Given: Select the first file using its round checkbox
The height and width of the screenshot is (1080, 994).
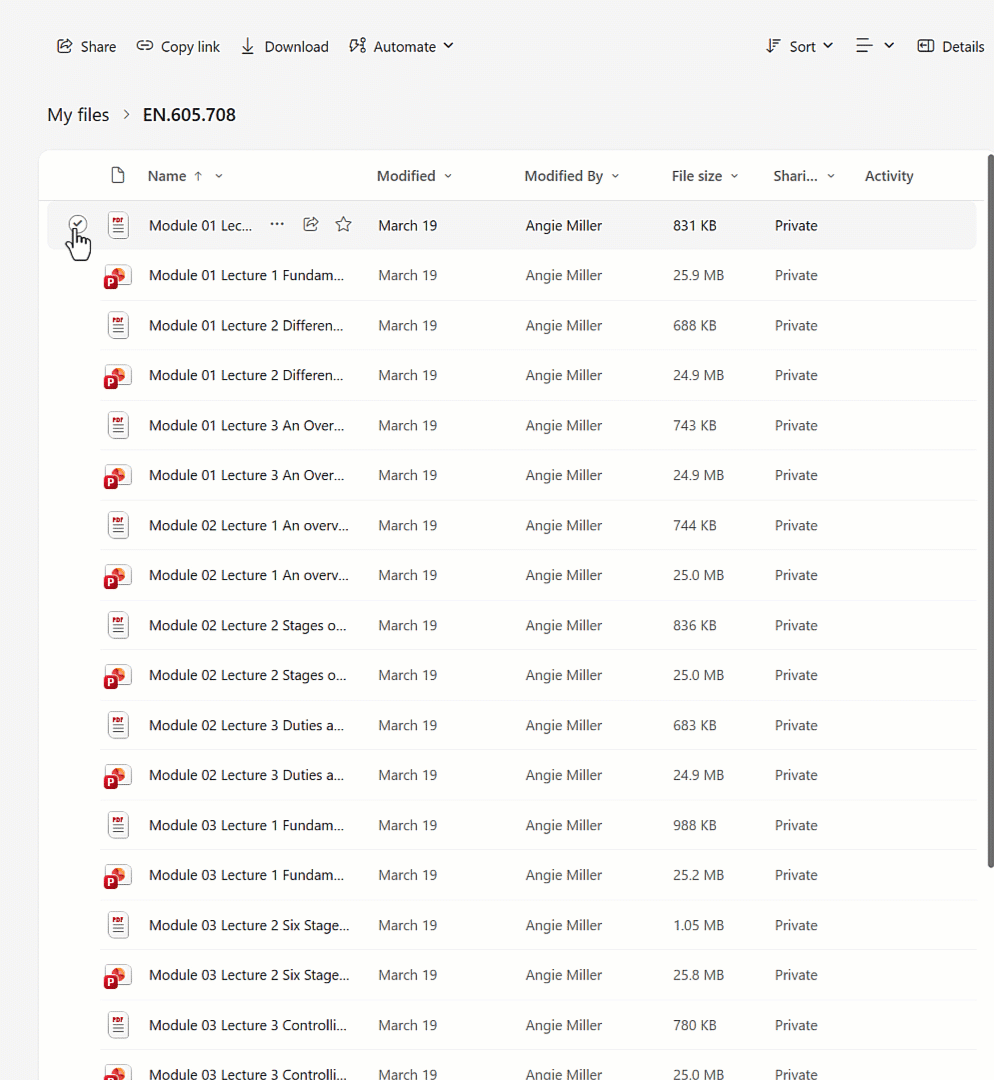Looking at the screenshot, I should click(x=77, y=224).
